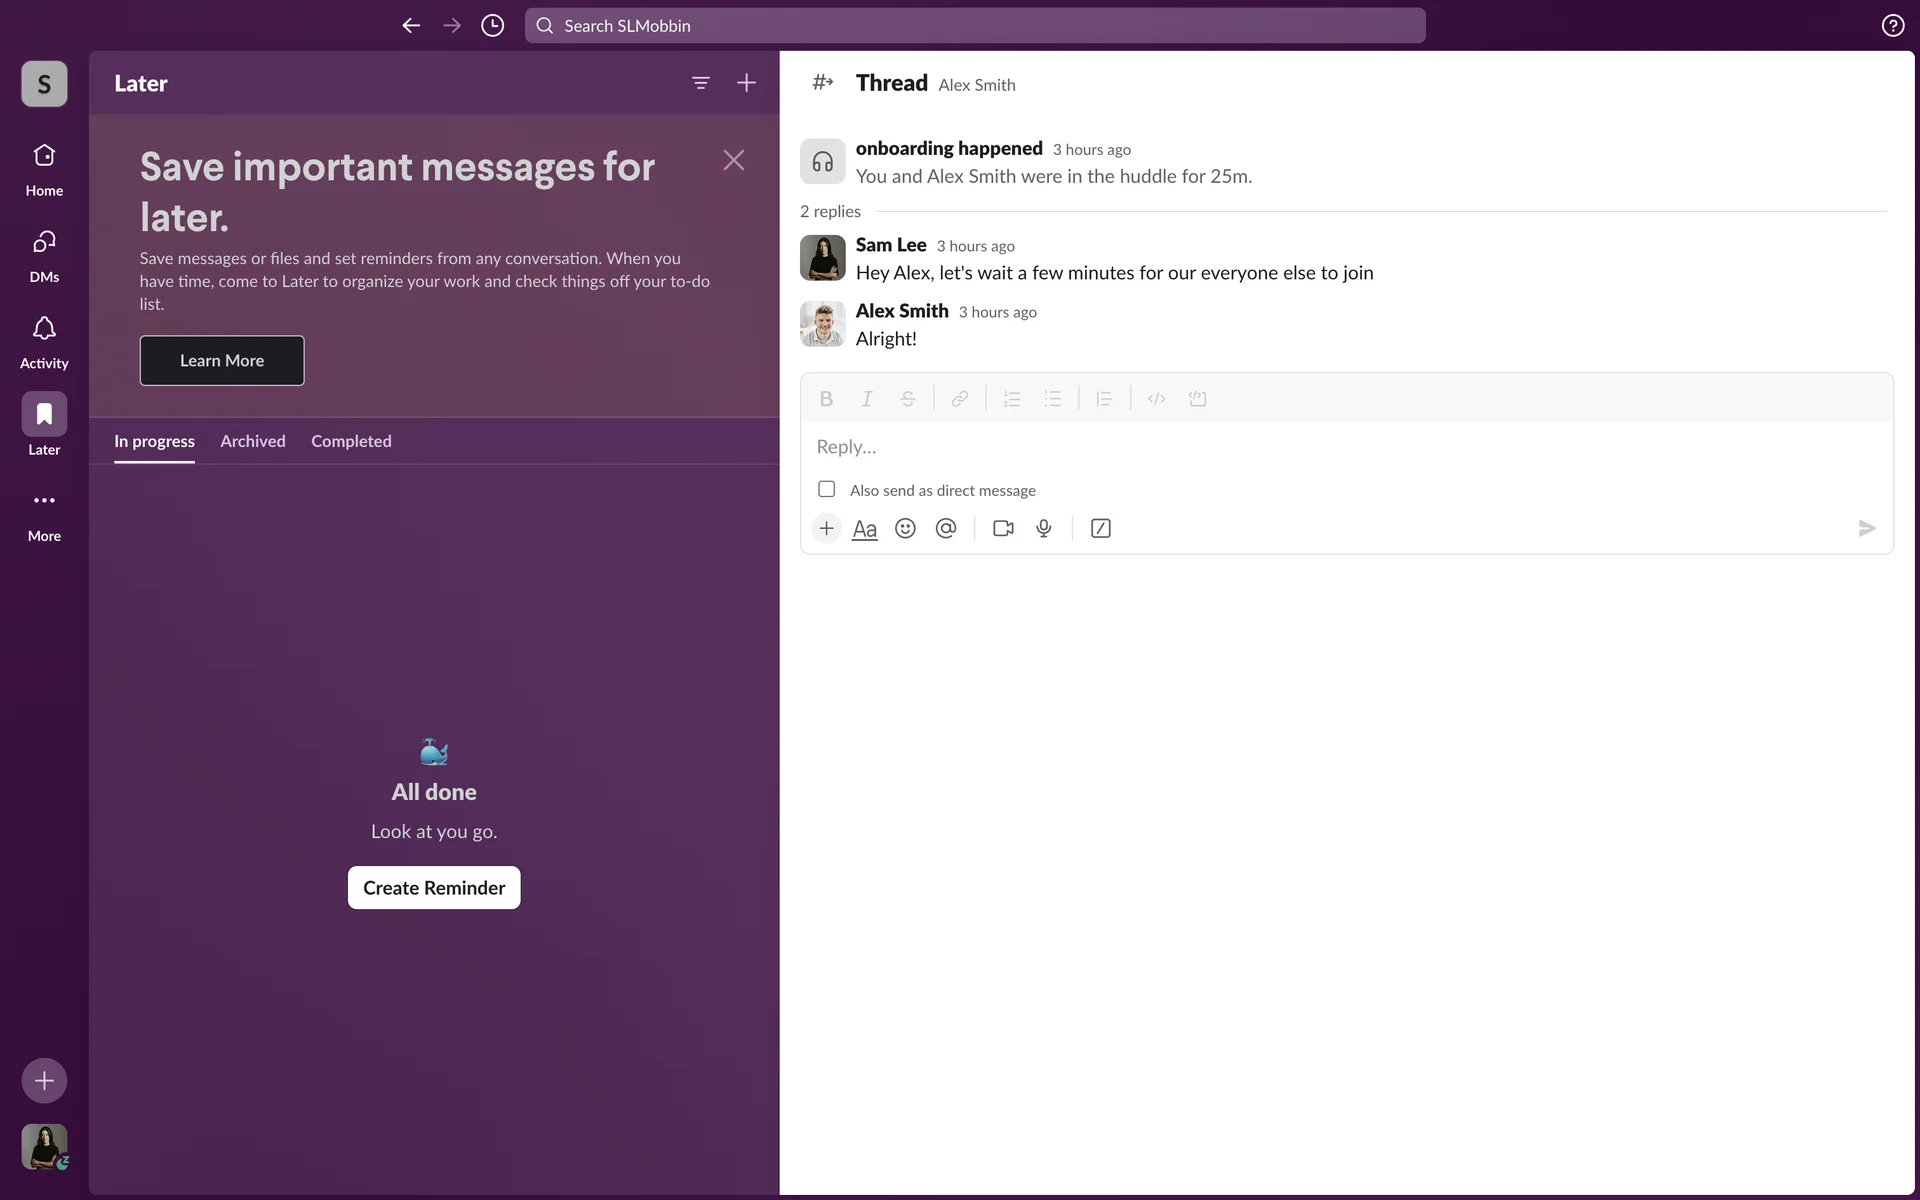Expand the More menu in sidebar
This screenshot has width=1920, height=1200.
coord(44,512)
